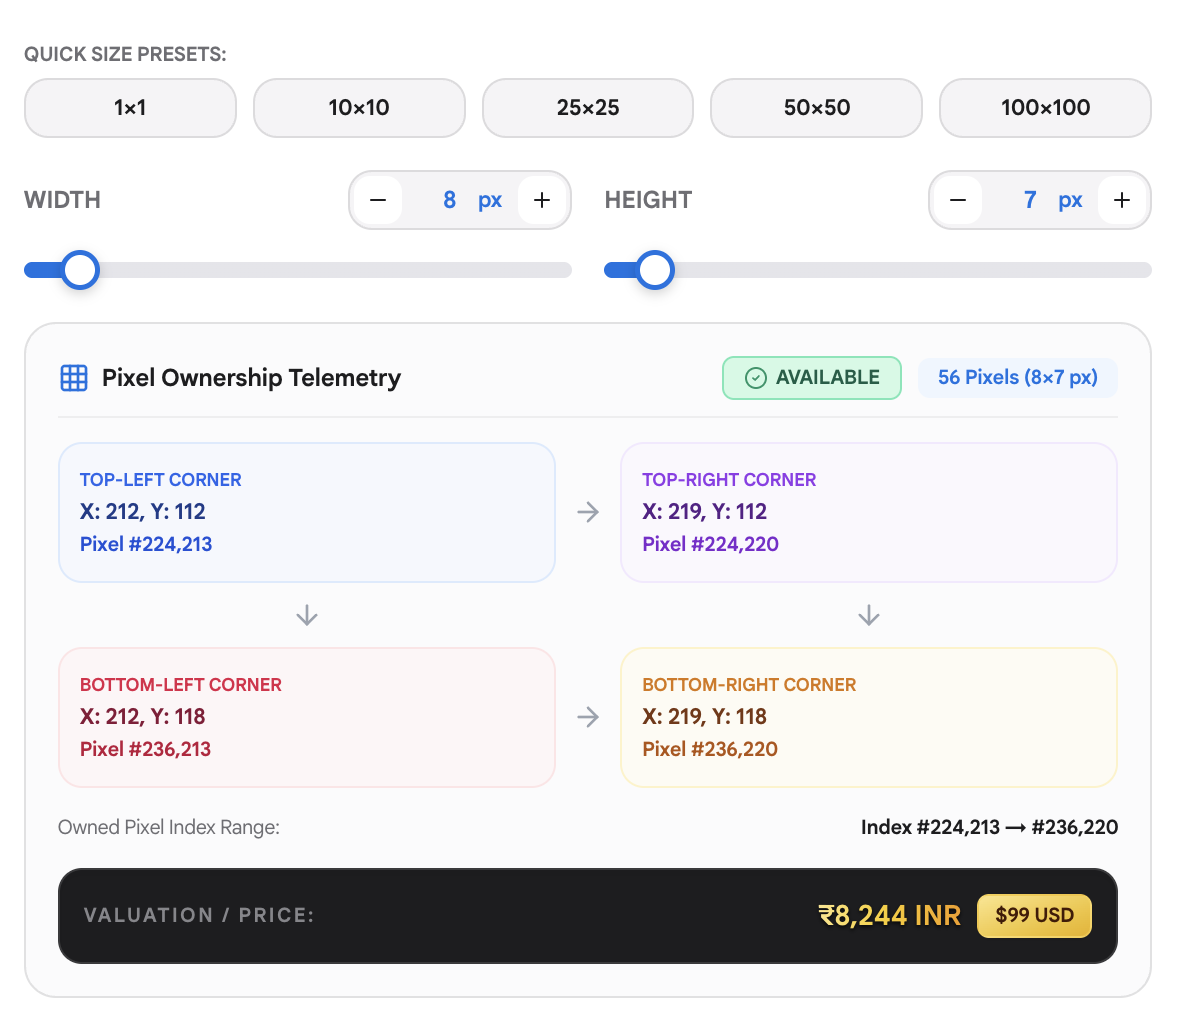Decrease height with the minus button

pyautogui.click(x=958, y=200)
